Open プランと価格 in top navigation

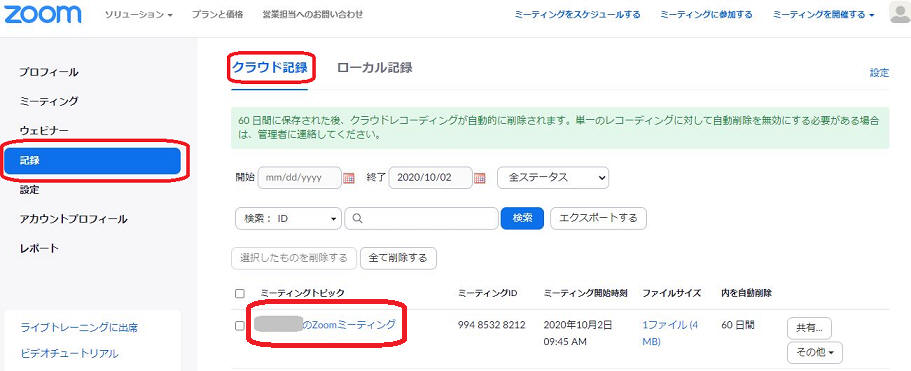click(x=217, y=15)
